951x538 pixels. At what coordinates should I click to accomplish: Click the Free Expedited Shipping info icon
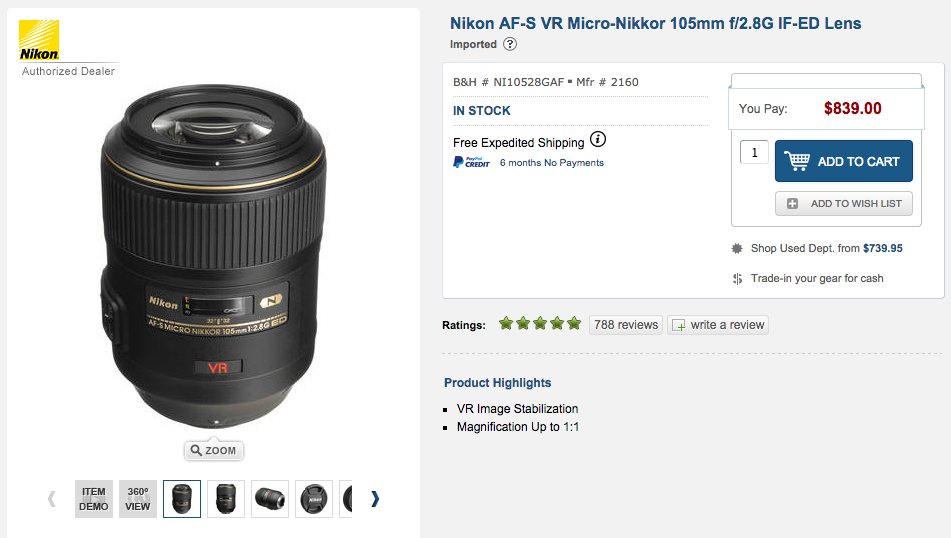[598, 140]
